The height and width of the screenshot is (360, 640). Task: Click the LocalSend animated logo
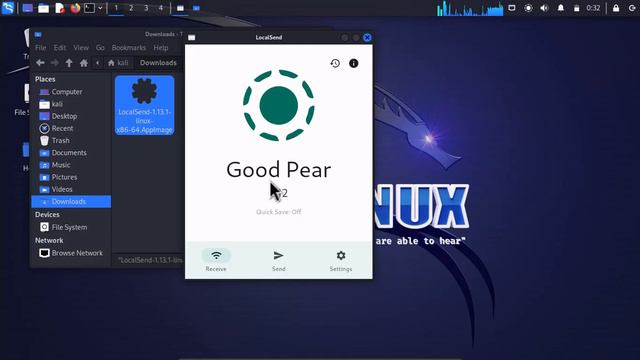click(x=279, y=105)
